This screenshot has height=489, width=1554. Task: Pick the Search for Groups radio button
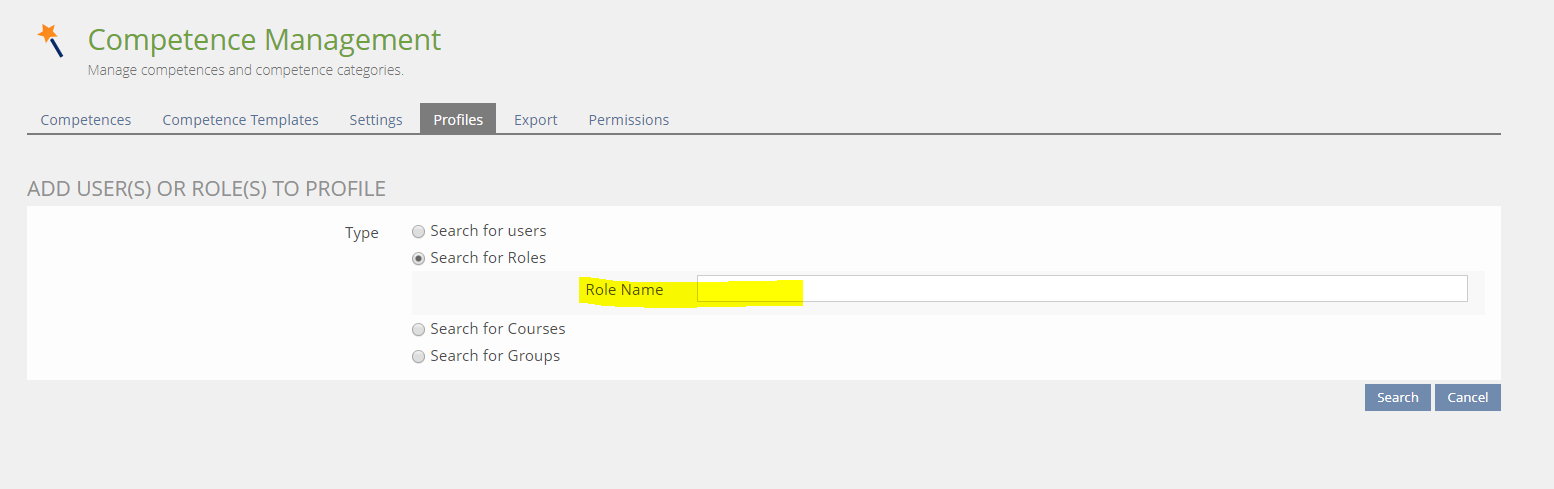419,356
